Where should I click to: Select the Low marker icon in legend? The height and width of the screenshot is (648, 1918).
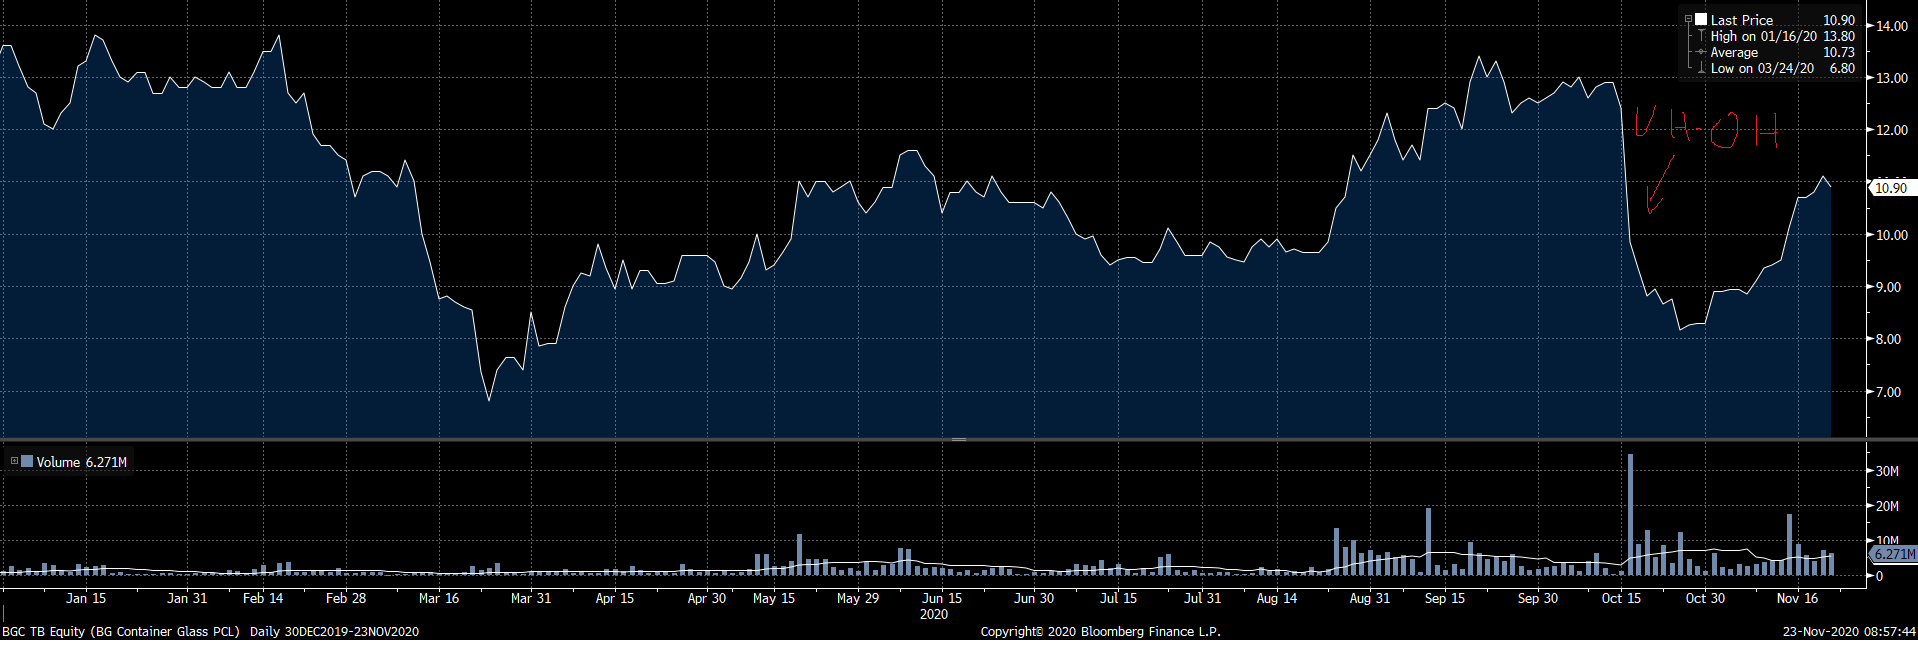pyautogui.click(x=1701, y=68)
